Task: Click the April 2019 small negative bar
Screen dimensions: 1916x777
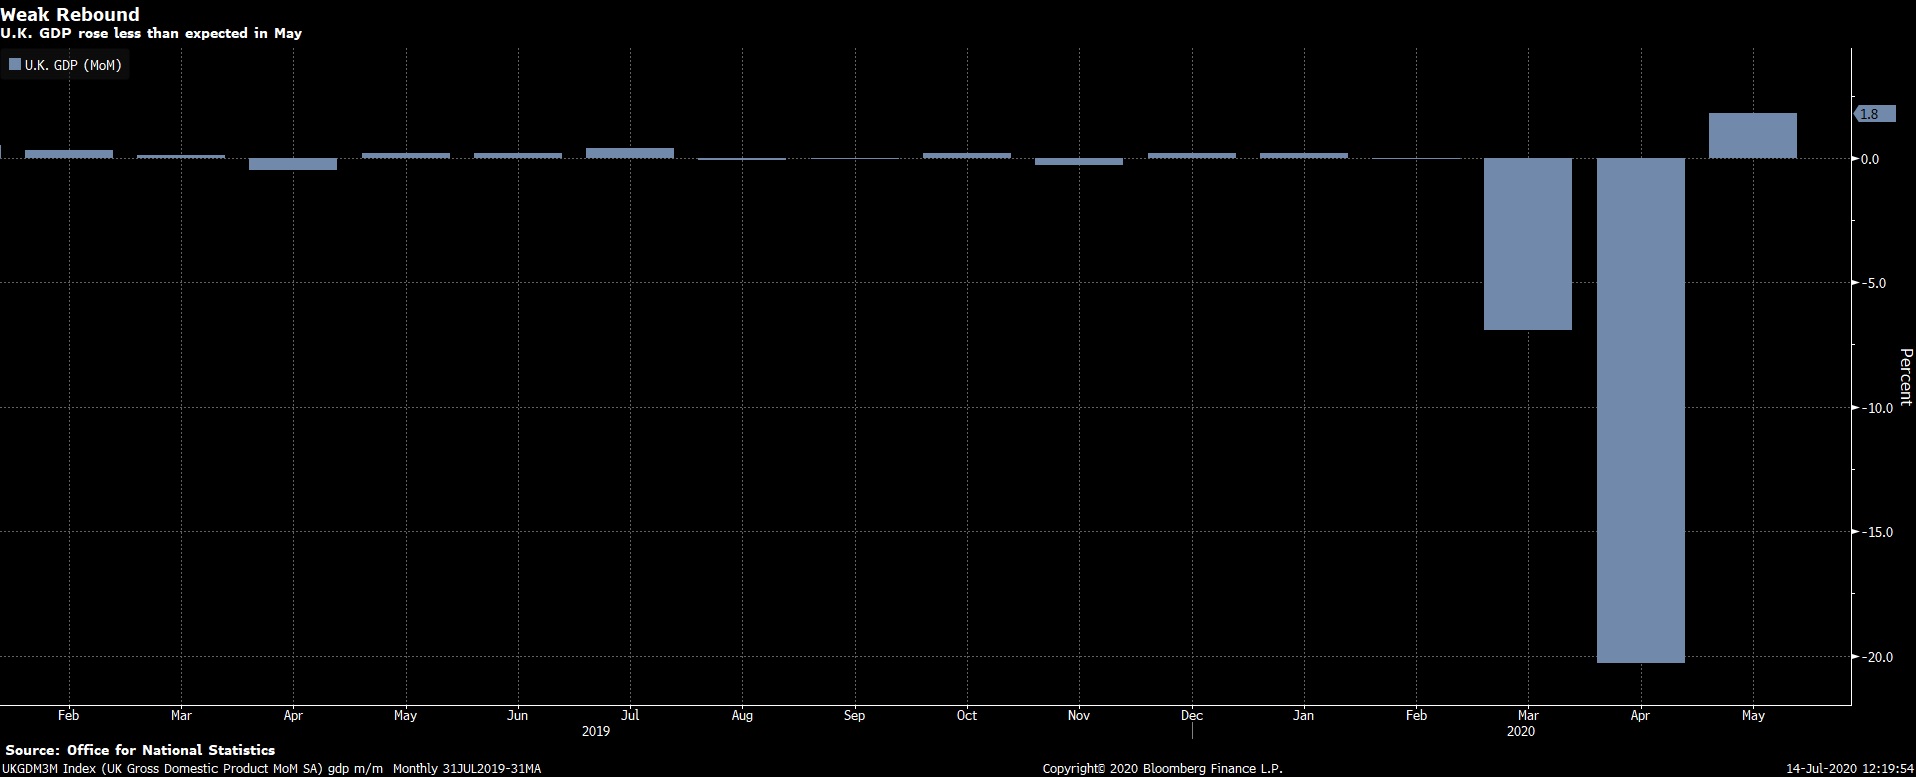Action: pyautogui.click(x=293, y=164)
